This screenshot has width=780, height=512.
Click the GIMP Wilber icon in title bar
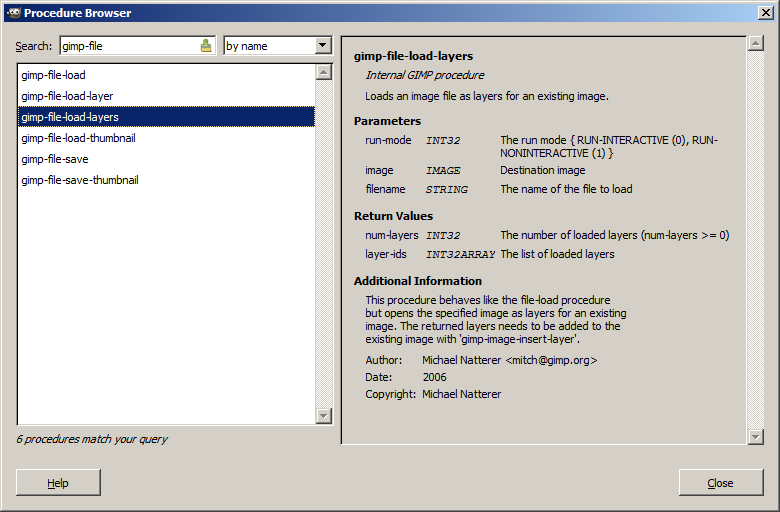coord(14,13)
